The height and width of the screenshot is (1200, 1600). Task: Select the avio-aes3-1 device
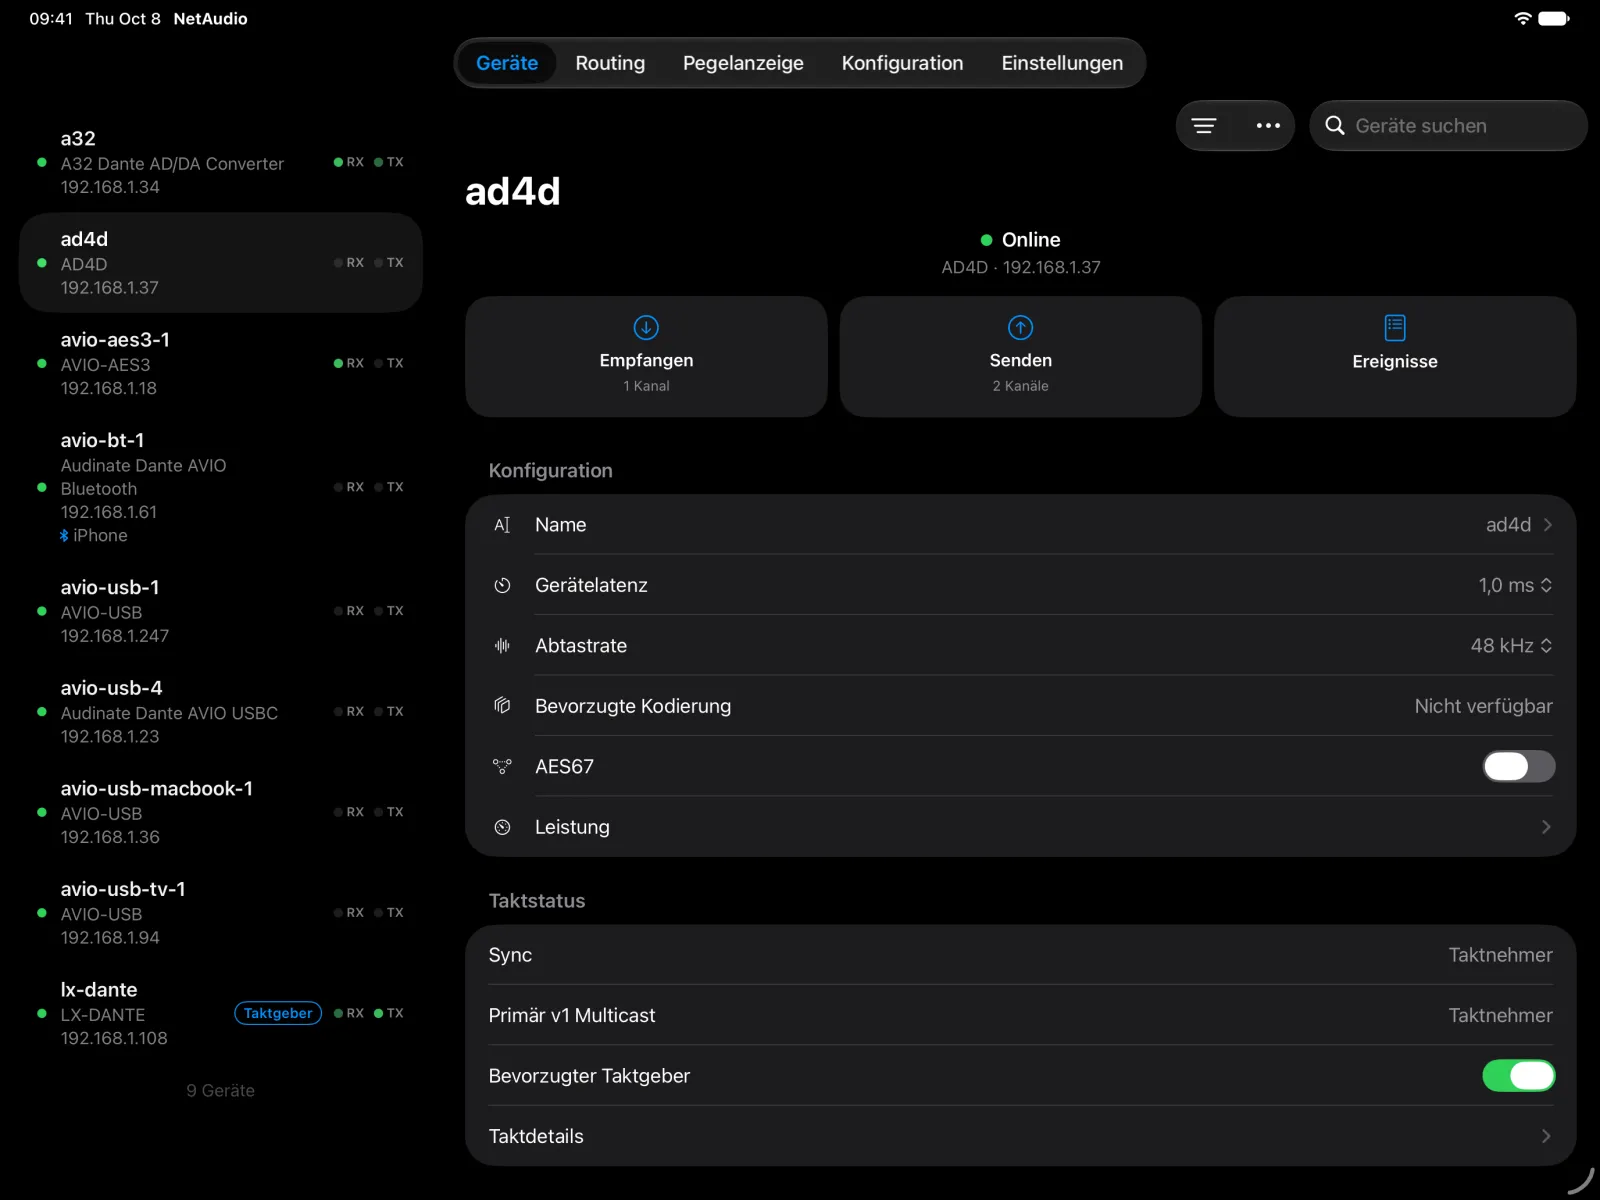[x=221, y=363]
